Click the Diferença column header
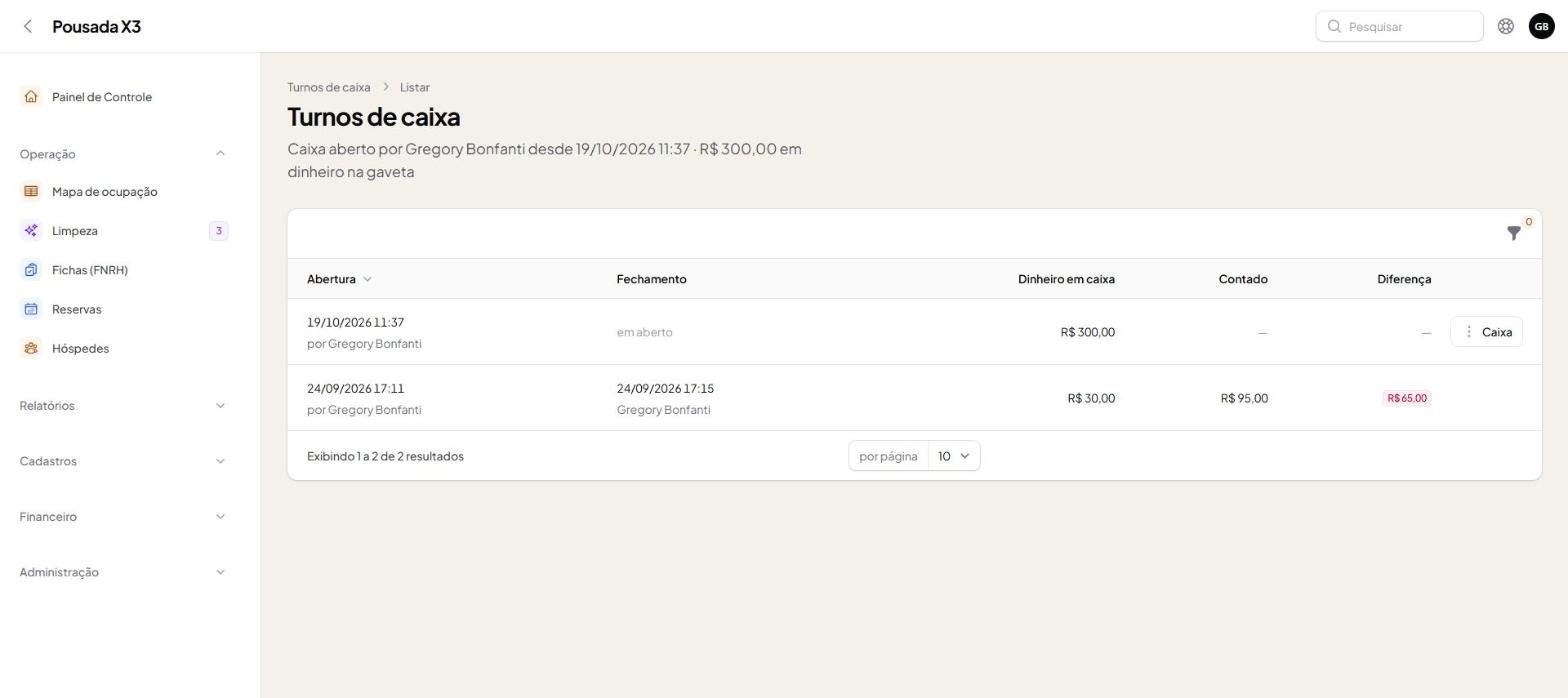Viewport: 1568px width, 698px height. [1404, 279]
